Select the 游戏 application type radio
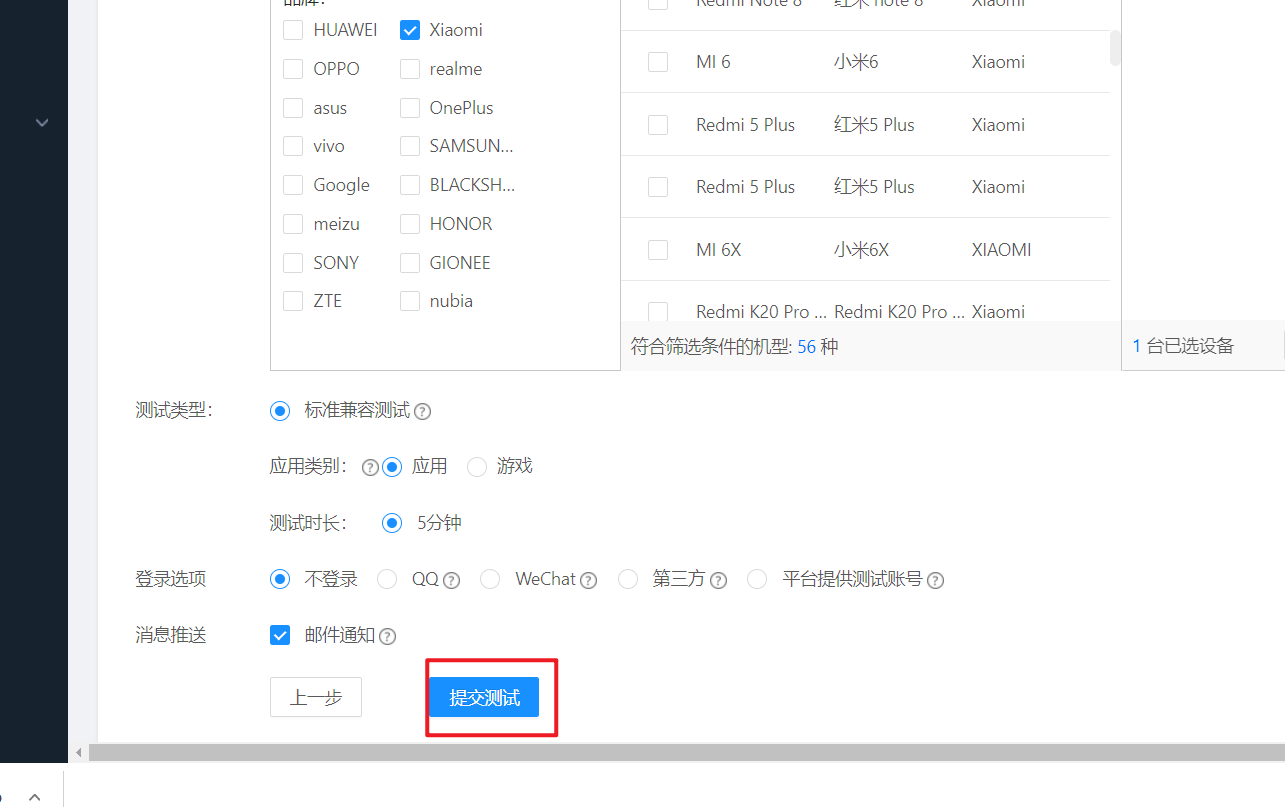The width and height of the screenshot is (1285, 807). [477, 467]
